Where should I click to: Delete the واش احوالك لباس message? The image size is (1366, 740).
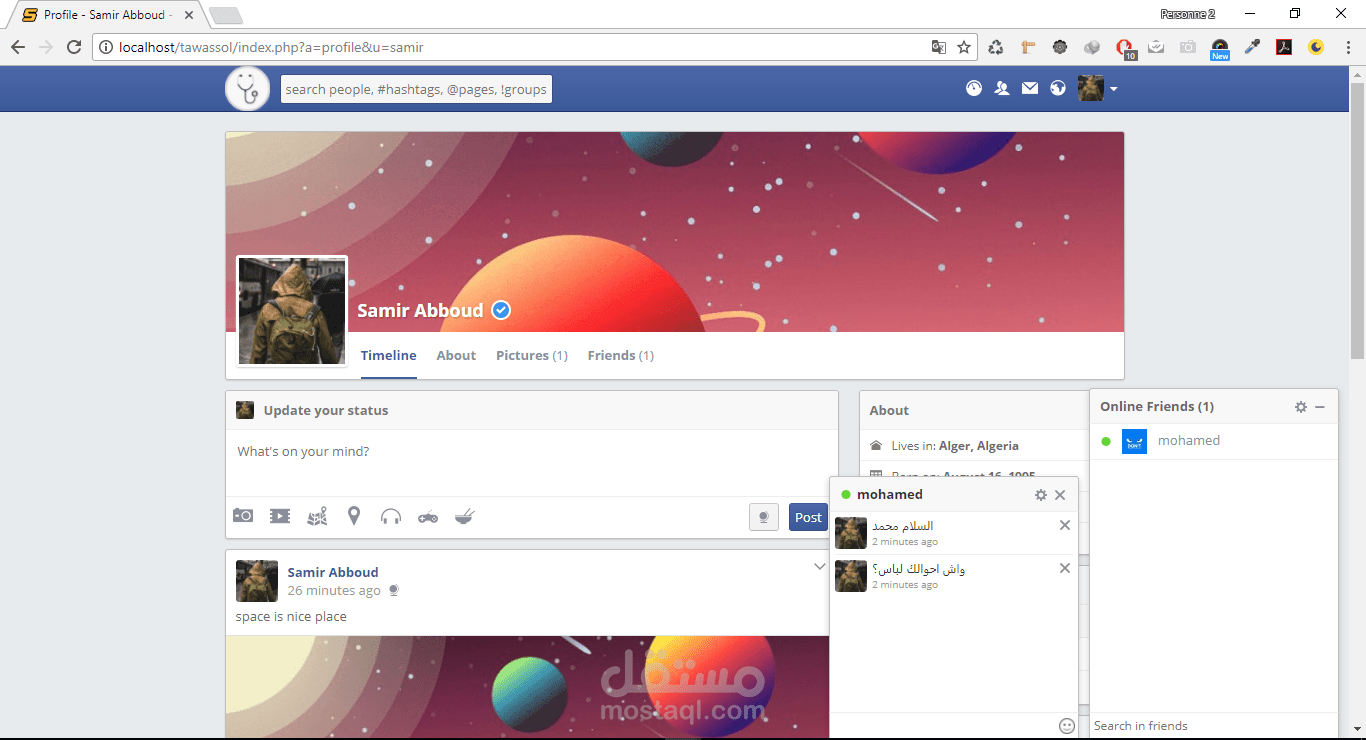click(1065, 568)
